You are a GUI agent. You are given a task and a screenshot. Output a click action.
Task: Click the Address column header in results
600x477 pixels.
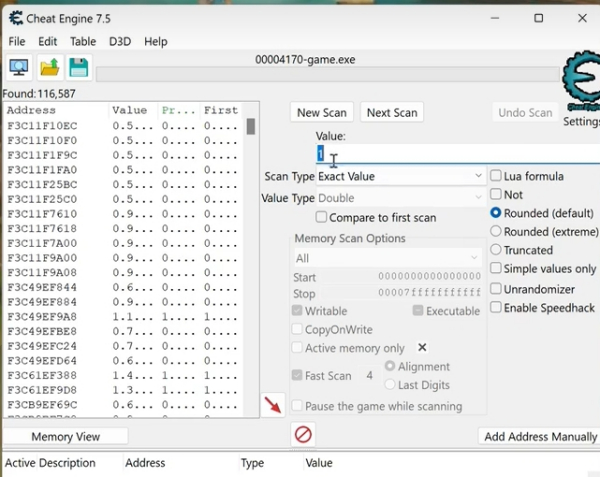coord(56,110)
